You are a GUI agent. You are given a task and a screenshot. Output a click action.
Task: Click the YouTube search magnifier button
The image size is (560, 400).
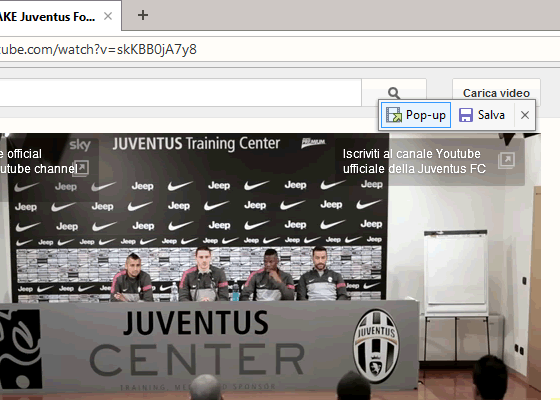click(x=394, y=93)
